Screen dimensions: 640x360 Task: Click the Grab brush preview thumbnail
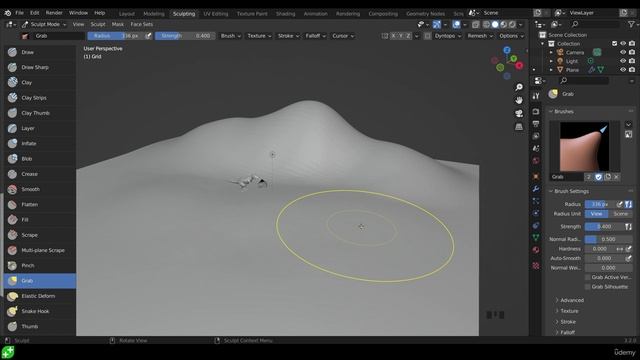pos(584,147)
